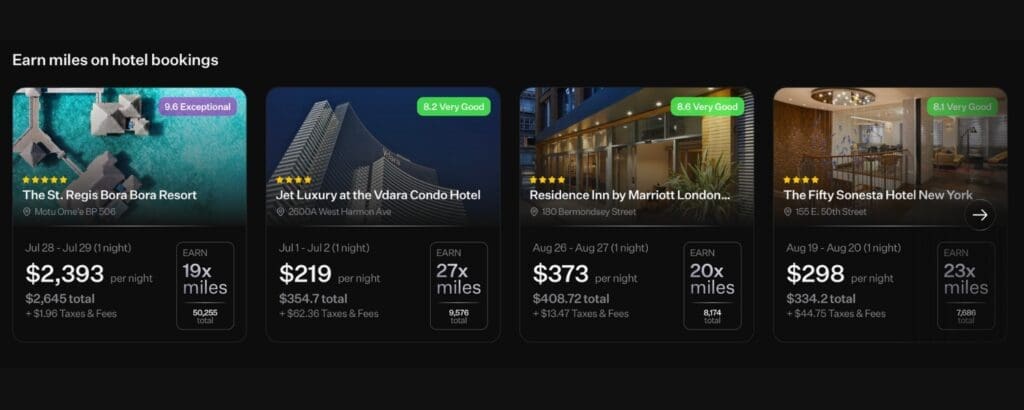This screenshot has width=1024, height=410.
Task: Select the 8.6 Very Good rating badge
Action: [x=707, y=106]
